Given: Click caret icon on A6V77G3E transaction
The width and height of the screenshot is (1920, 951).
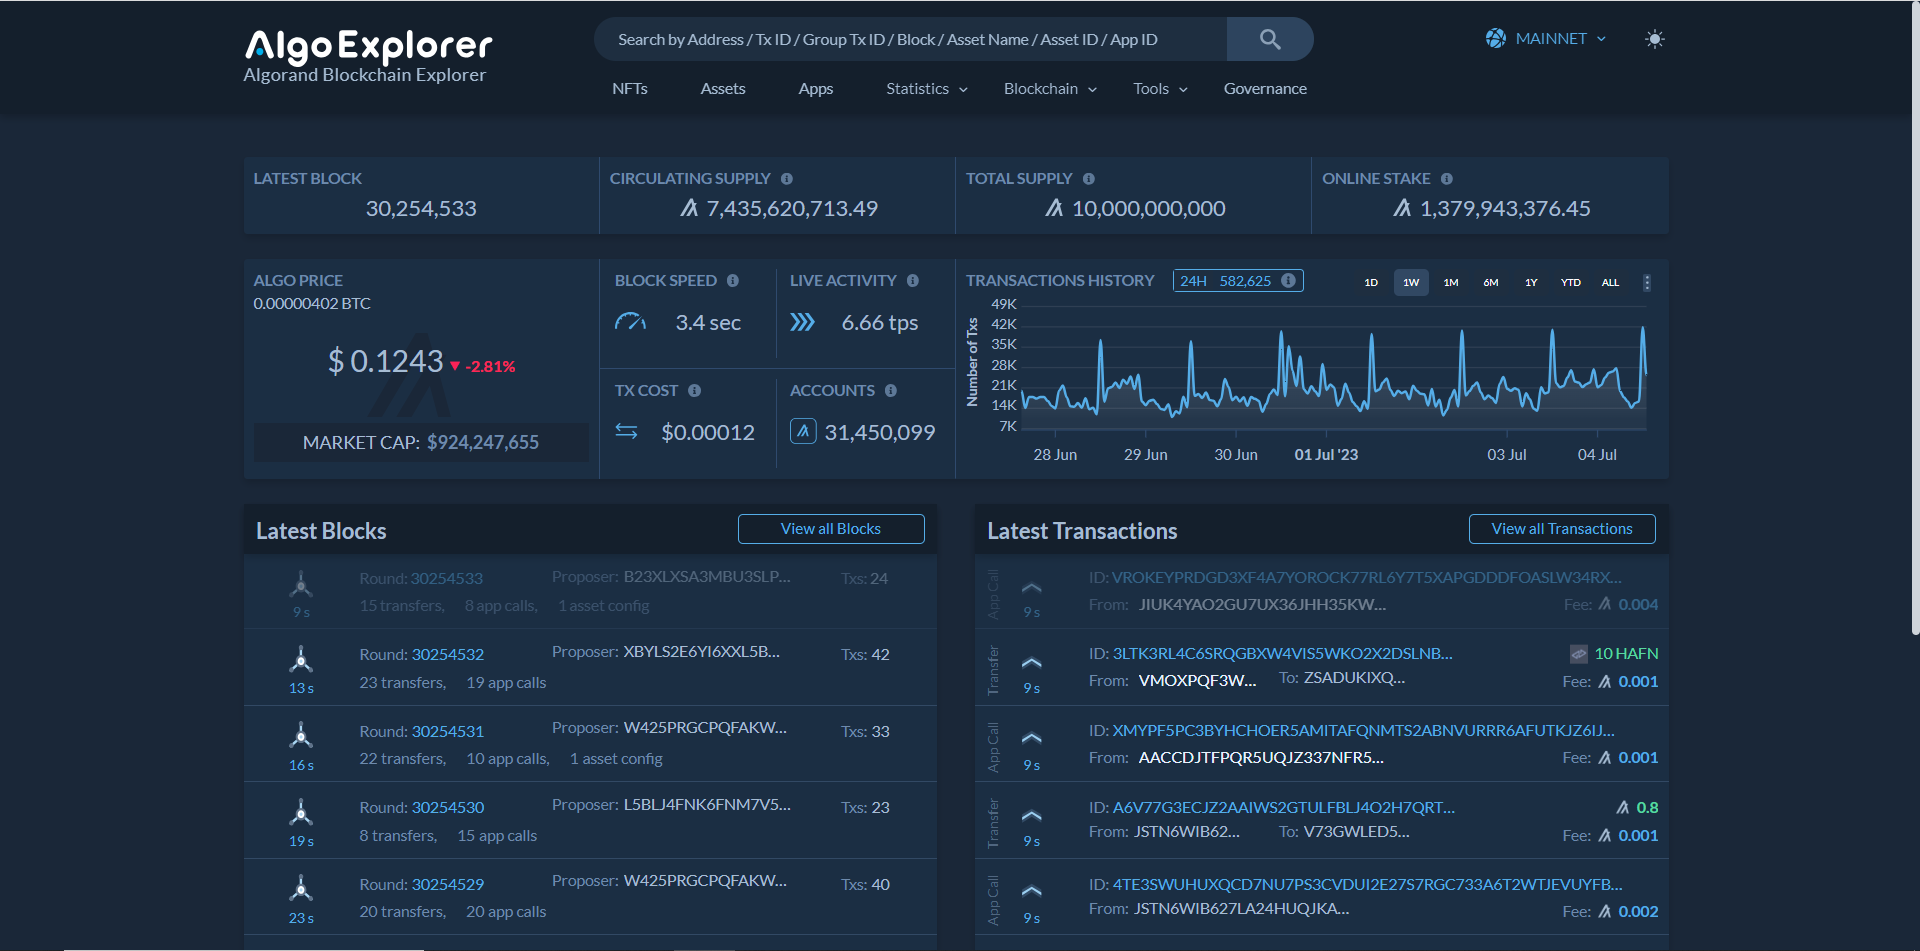Looking at the screenshot, I should (x=1032, y=815).
